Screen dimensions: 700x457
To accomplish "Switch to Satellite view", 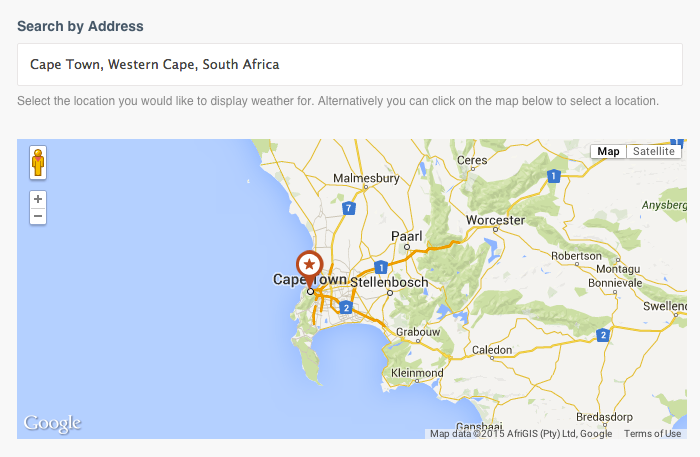I will pyautogui.click(x=653, y=151).
